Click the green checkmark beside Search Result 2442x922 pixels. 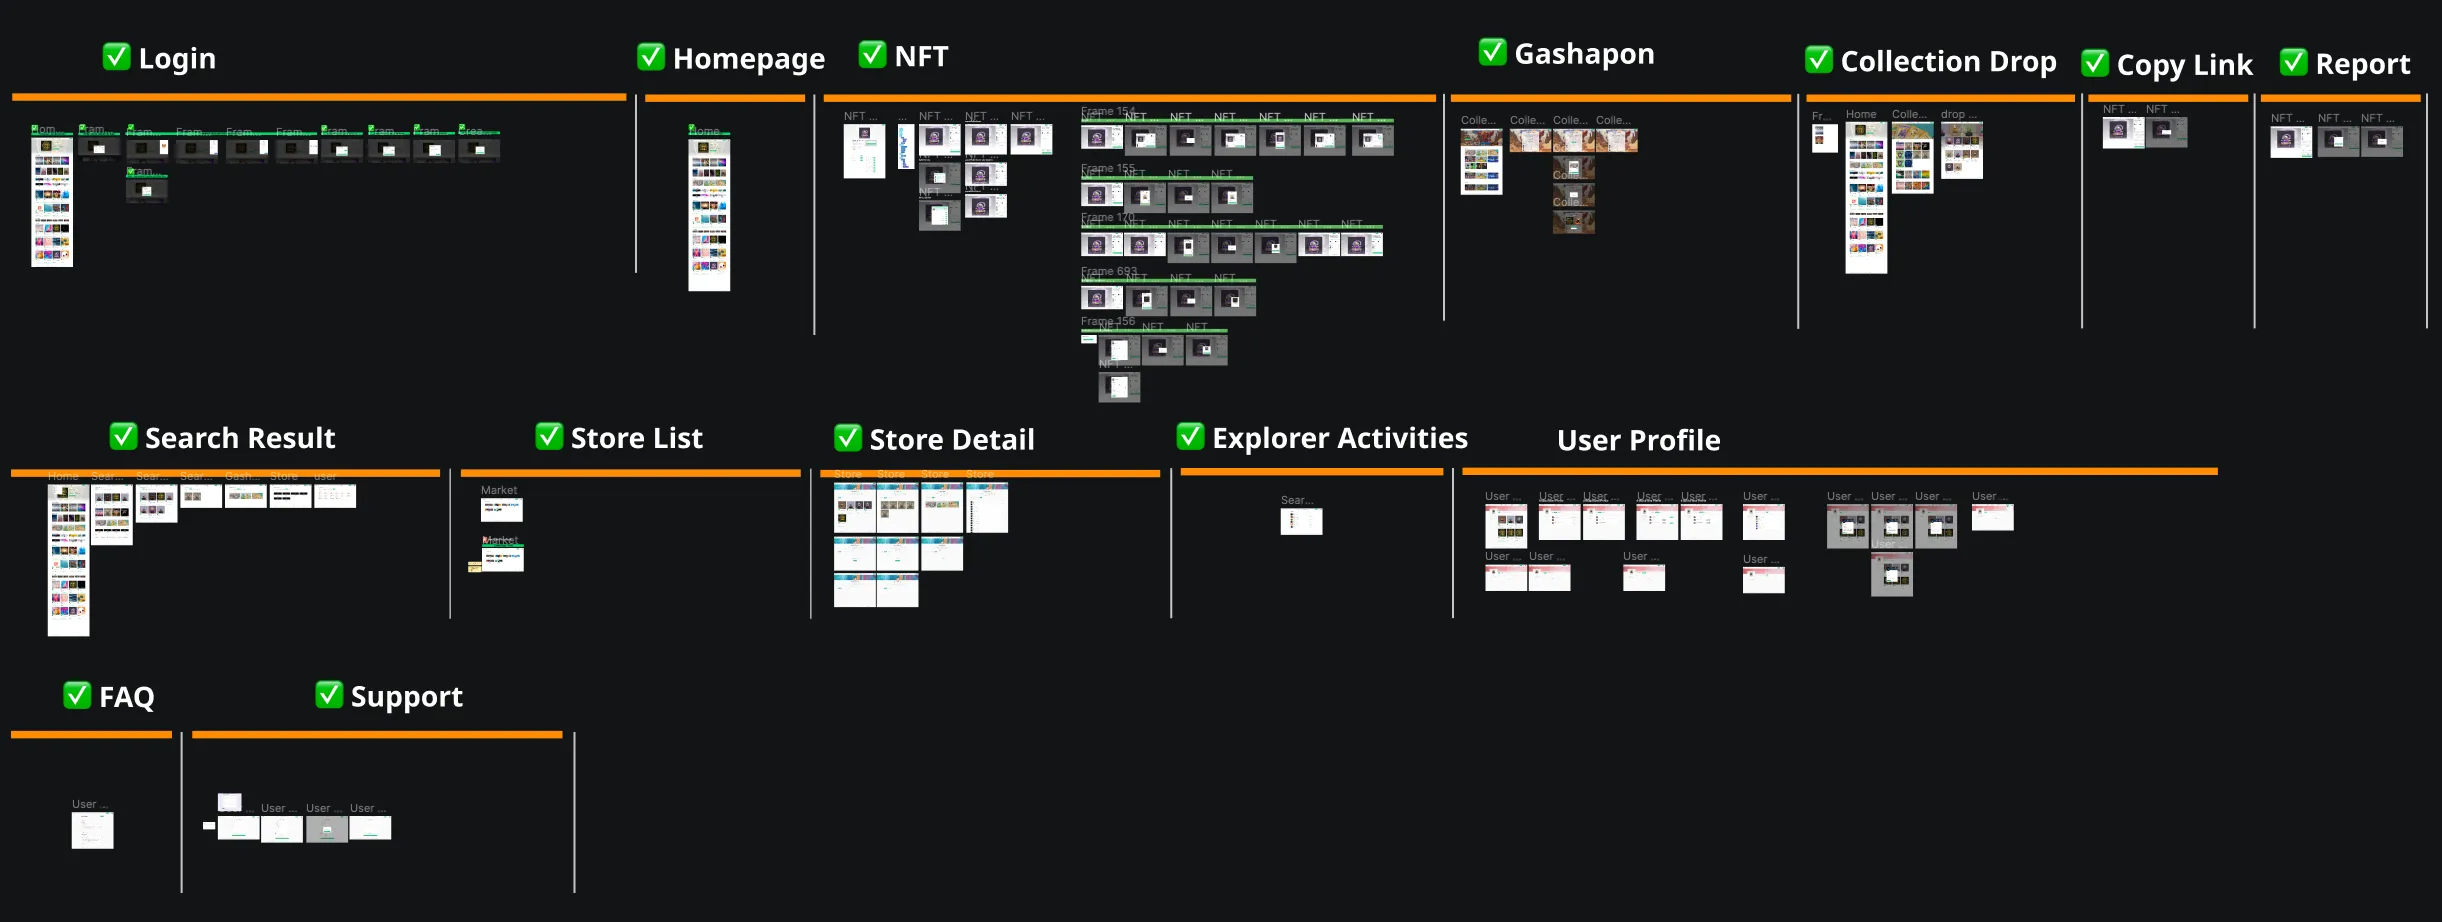124,435
